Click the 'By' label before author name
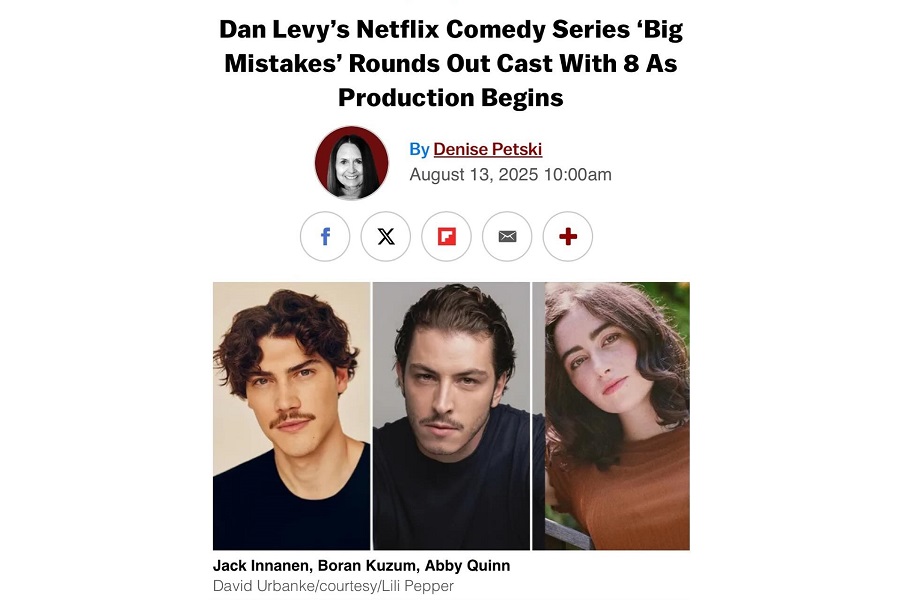Viewport: 901px width, 600px height. point(419,149)
